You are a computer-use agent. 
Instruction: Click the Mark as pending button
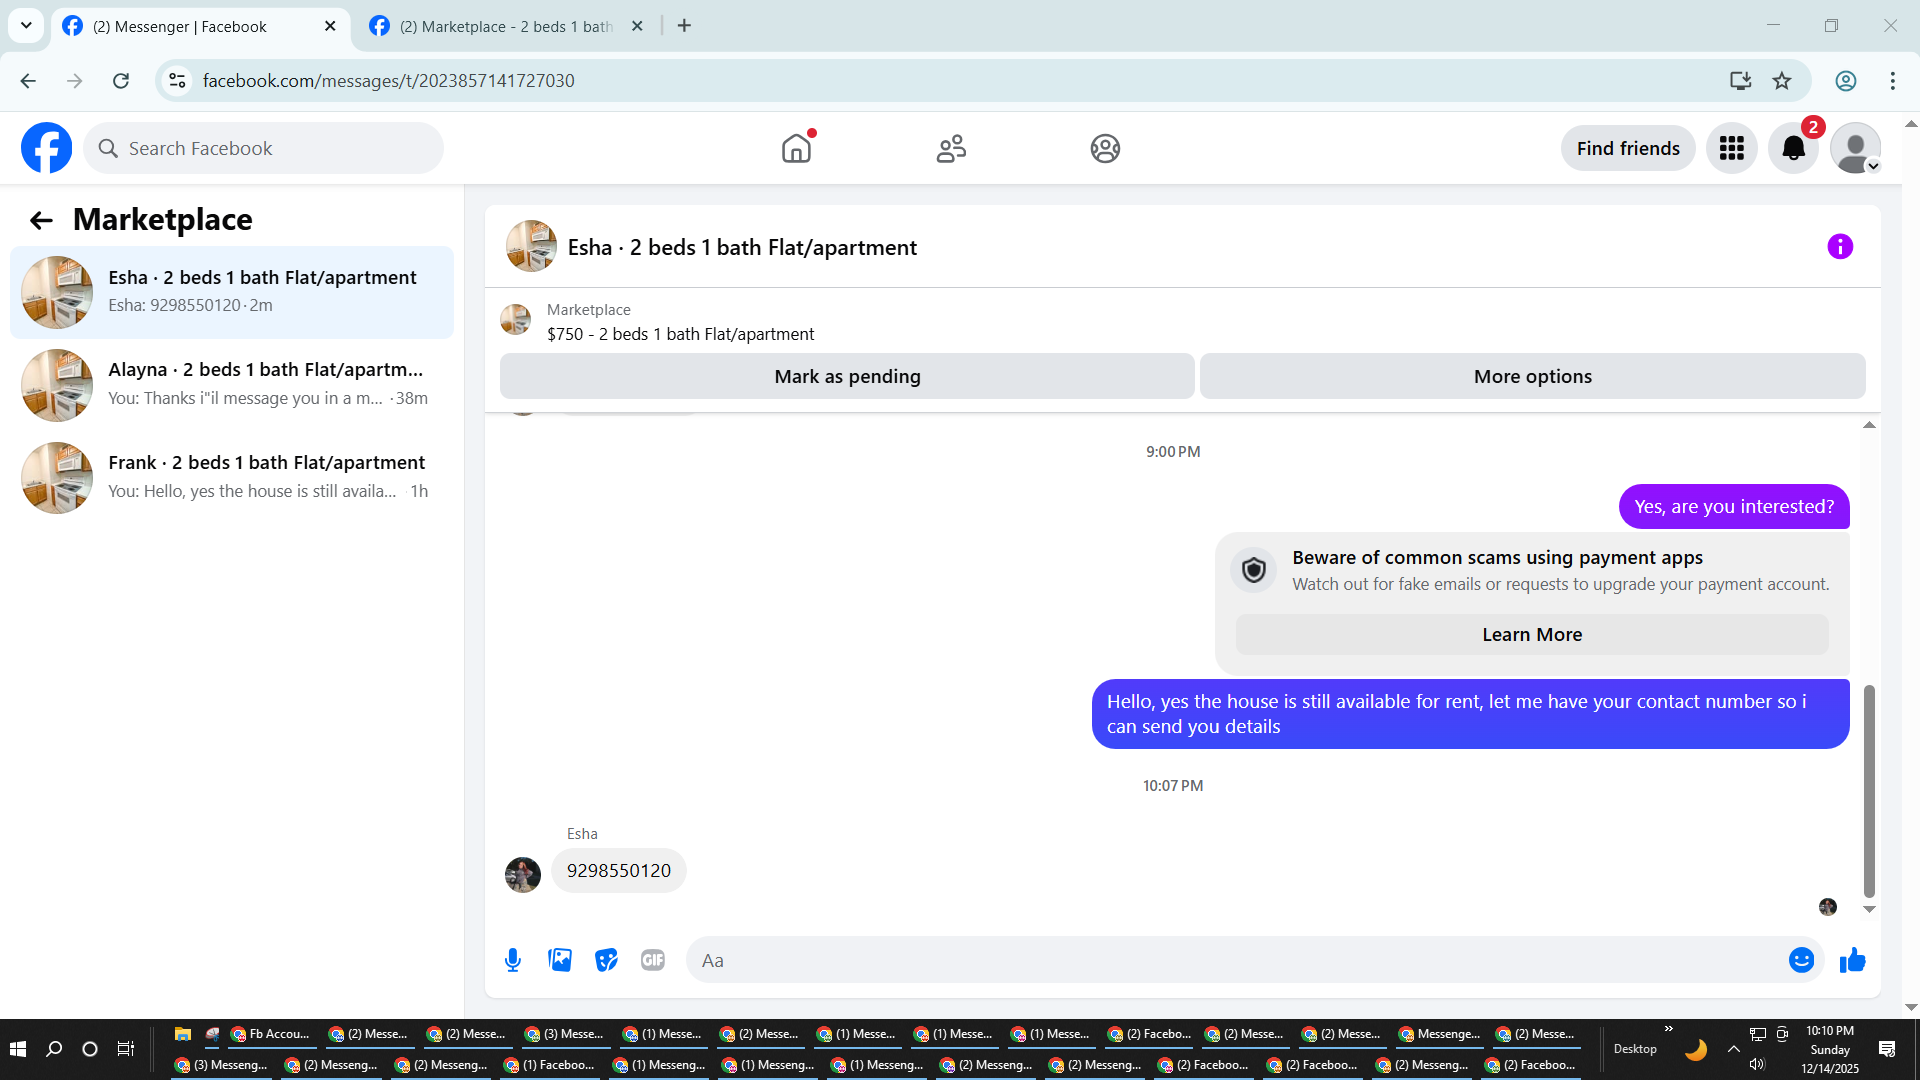[847, 377]
